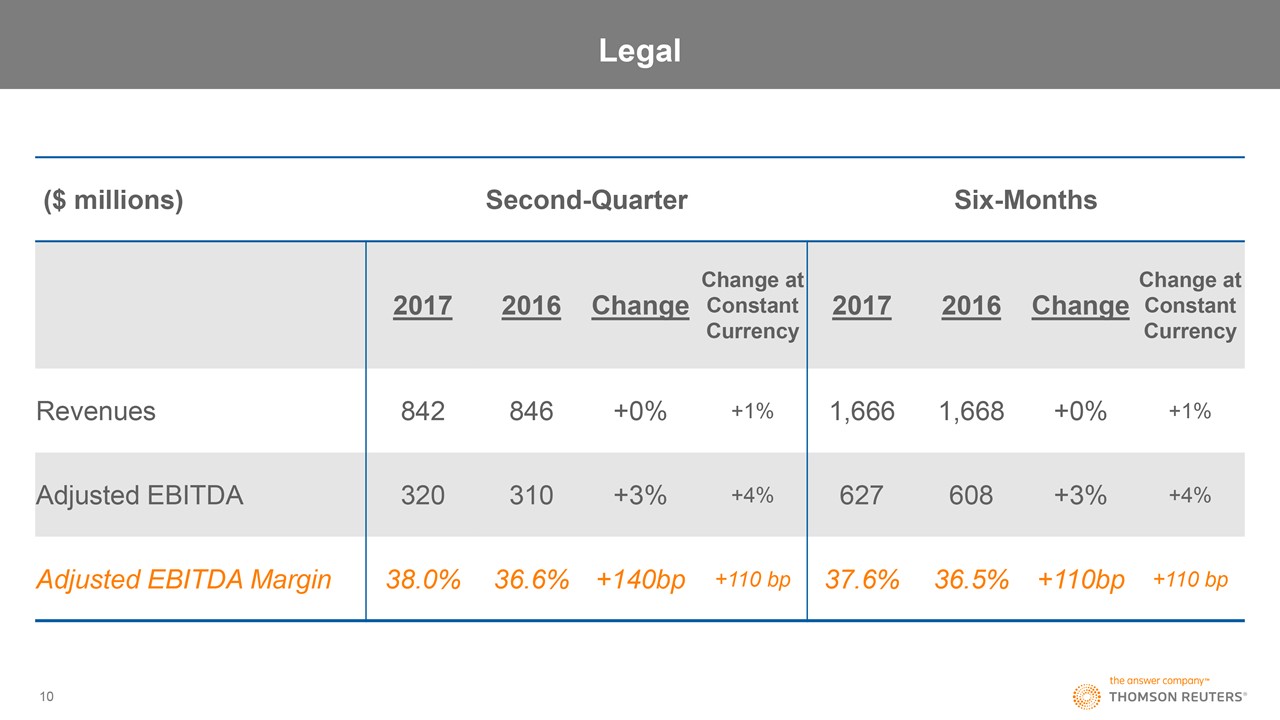Image resolution: width=1280 pixels, height=720 pixels.
Task: Click the underlined 2016 header under Six-Months
Action: (971, 305)
